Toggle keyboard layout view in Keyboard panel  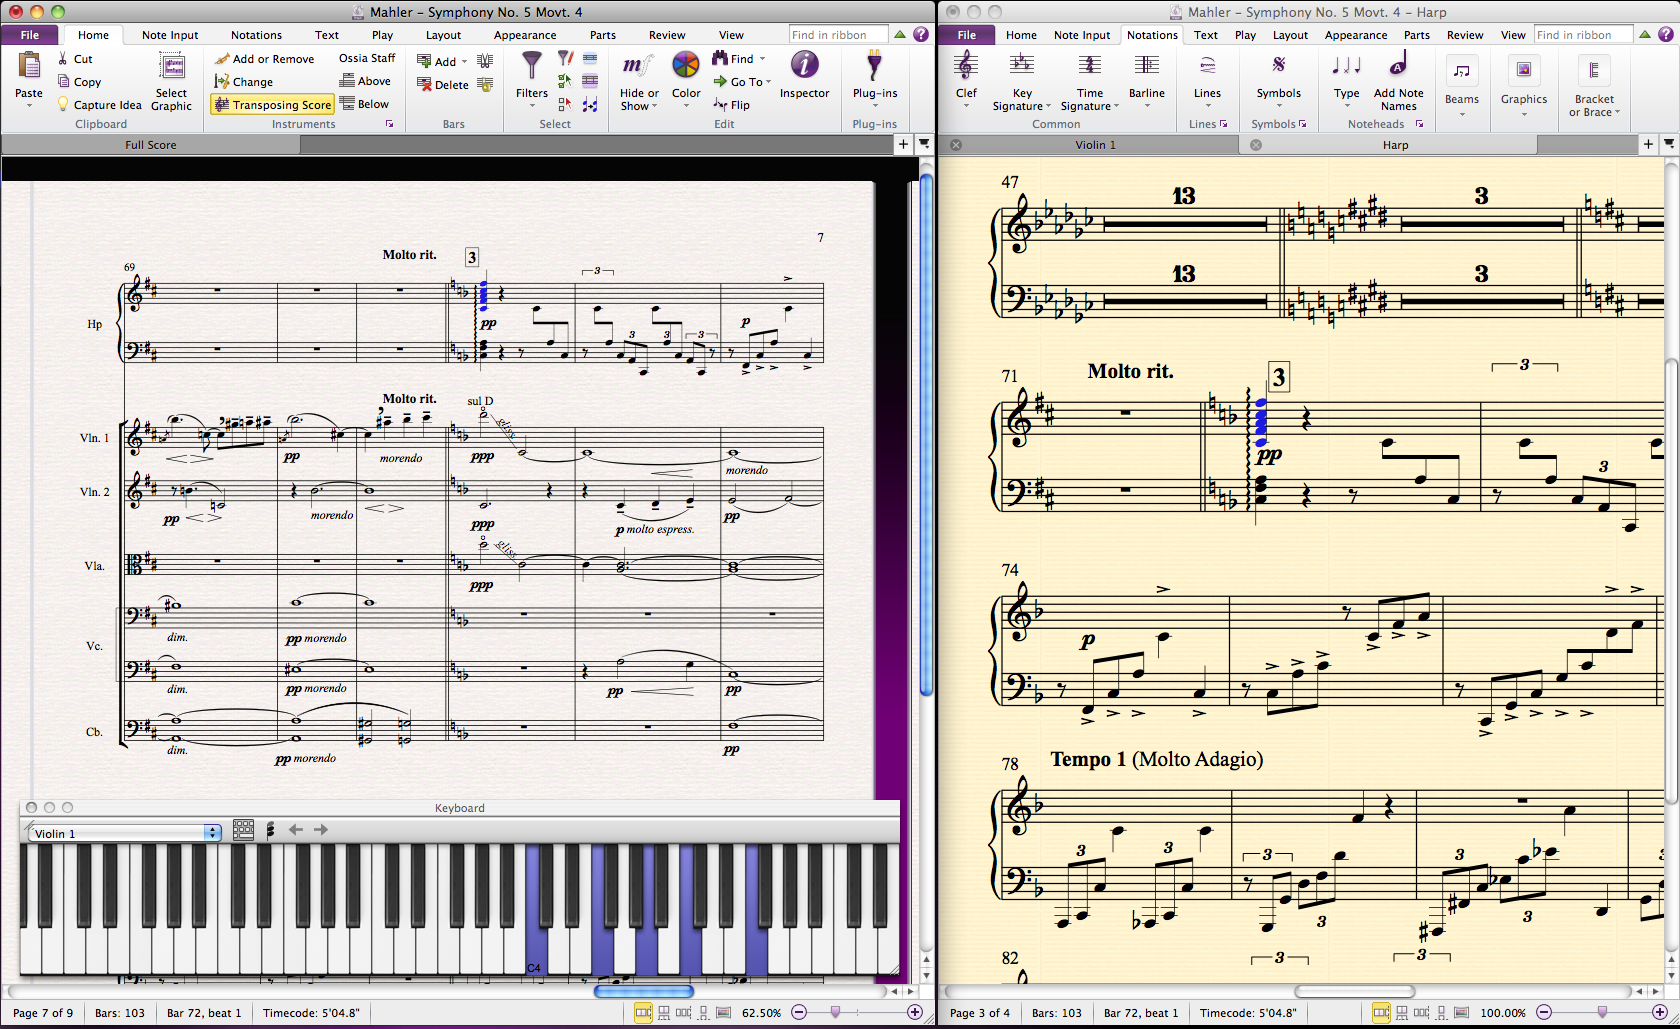click(243, 830)
